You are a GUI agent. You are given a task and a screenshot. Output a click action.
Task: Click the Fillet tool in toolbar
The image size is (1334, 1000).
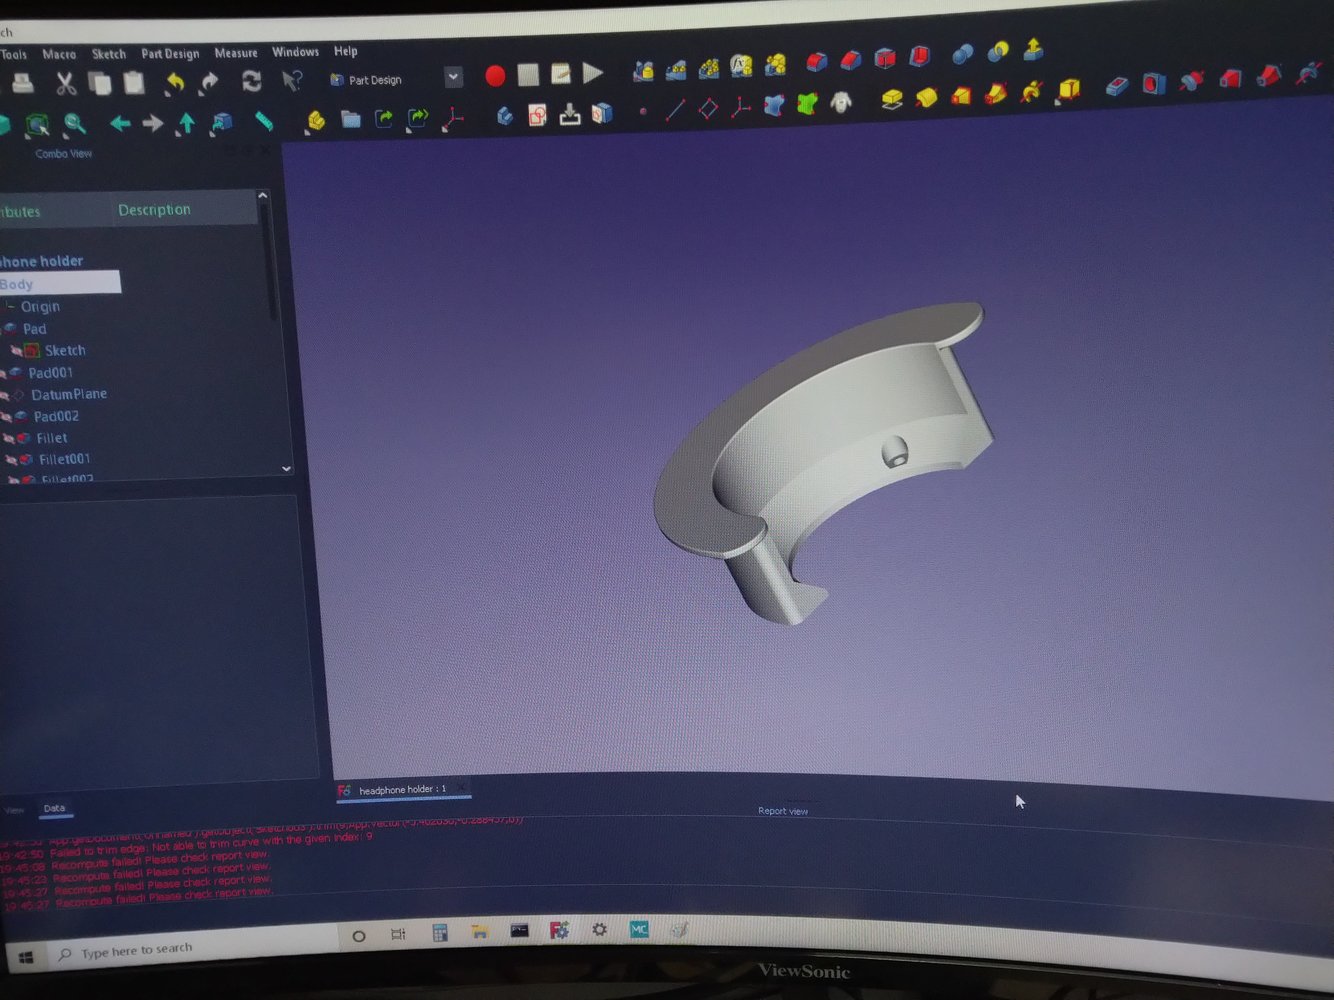pyautogui.click(x=816, y=62)
